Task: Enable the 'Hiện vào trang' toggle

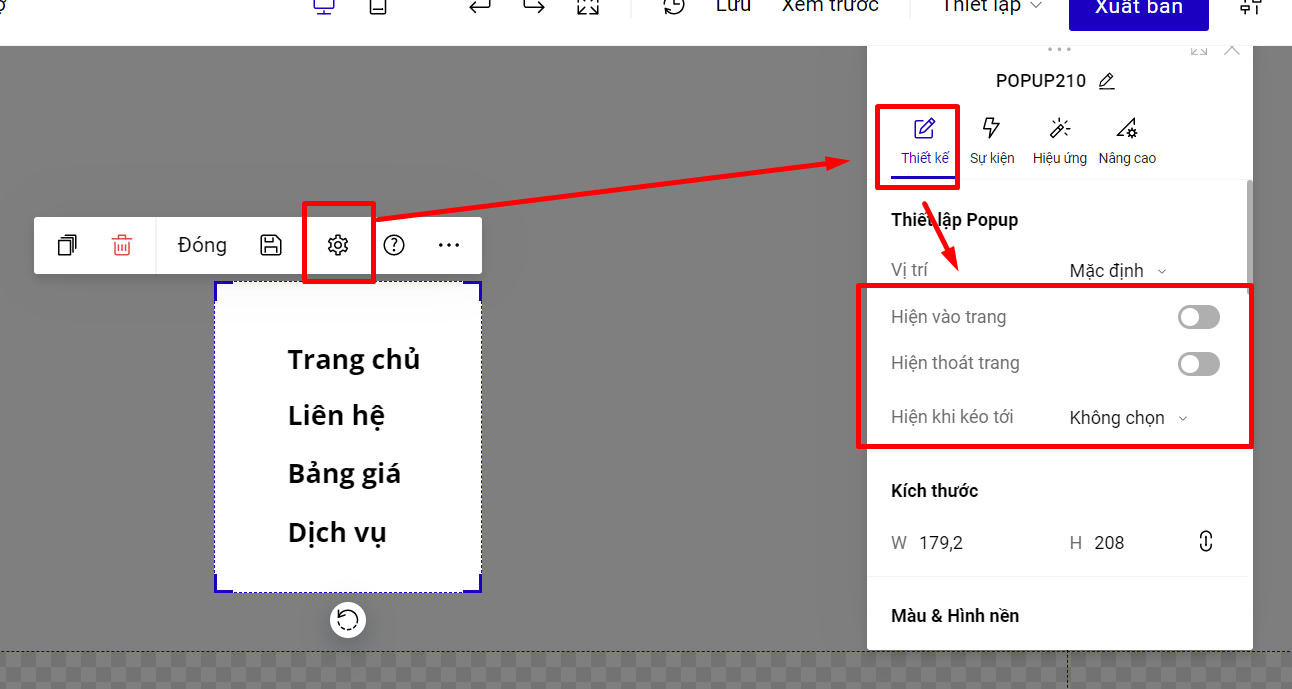Action: (1198, 318)
